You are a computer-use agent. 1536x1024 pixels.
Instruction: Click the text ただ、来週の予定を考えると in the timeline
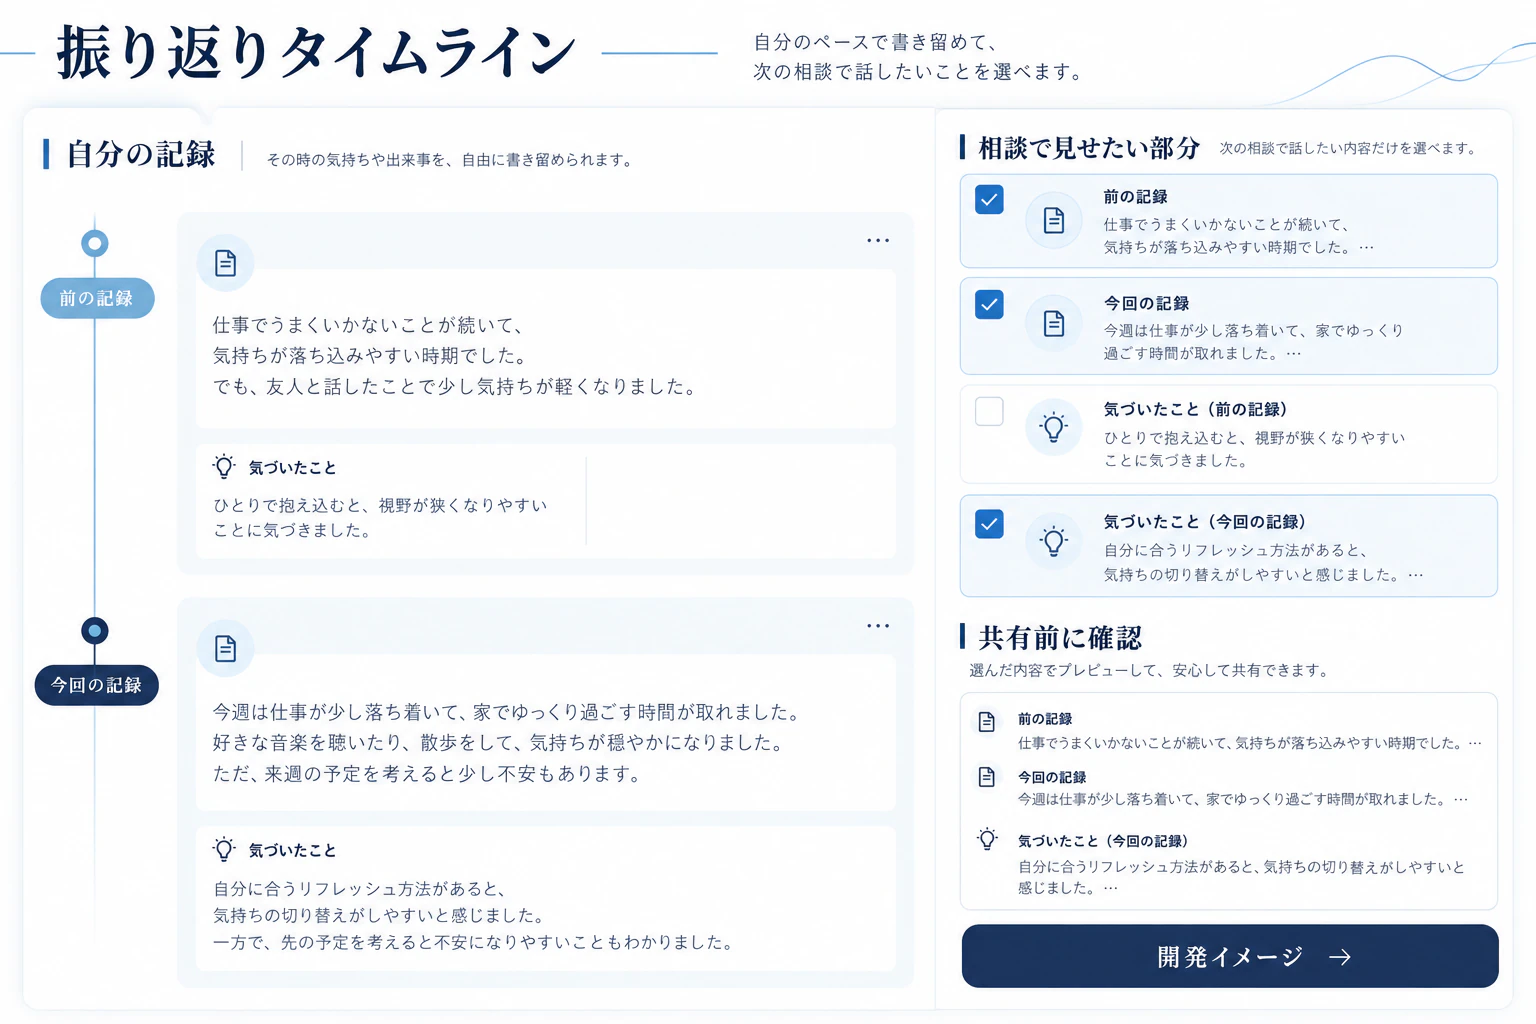pyautogui.click(x=335, y=774)
